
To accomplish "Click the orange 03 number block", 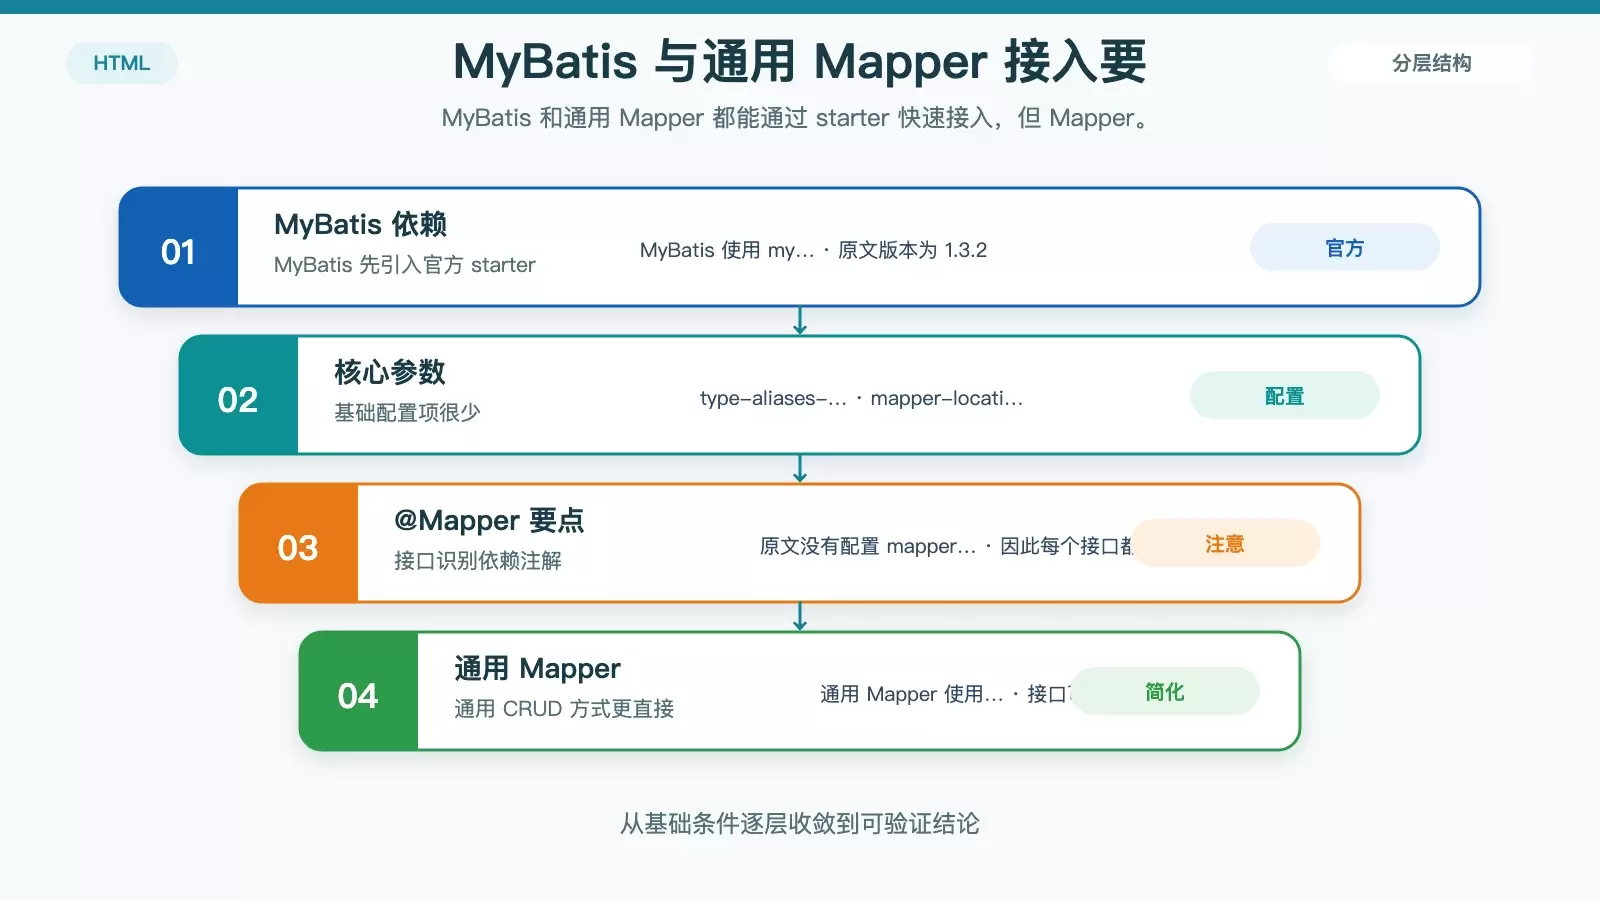I will tap(298, 543).
